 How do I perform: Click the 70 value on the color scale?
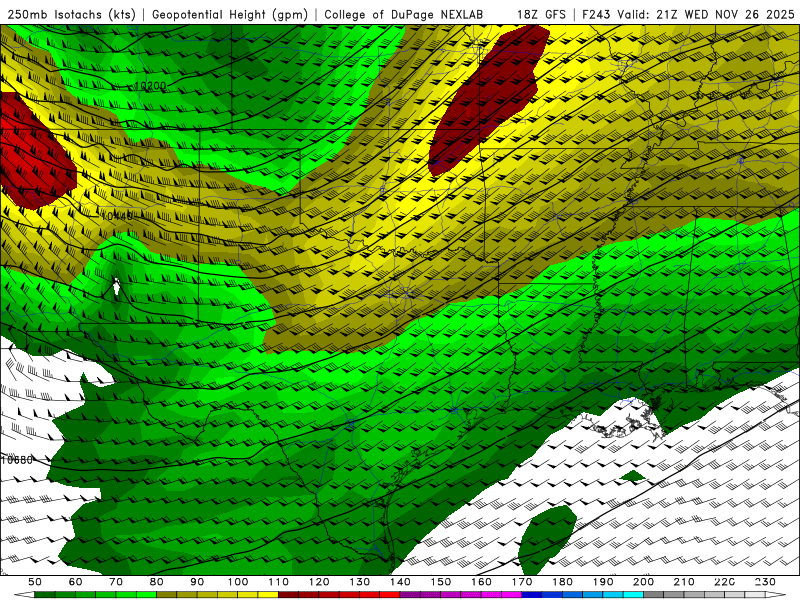point(116,582)
